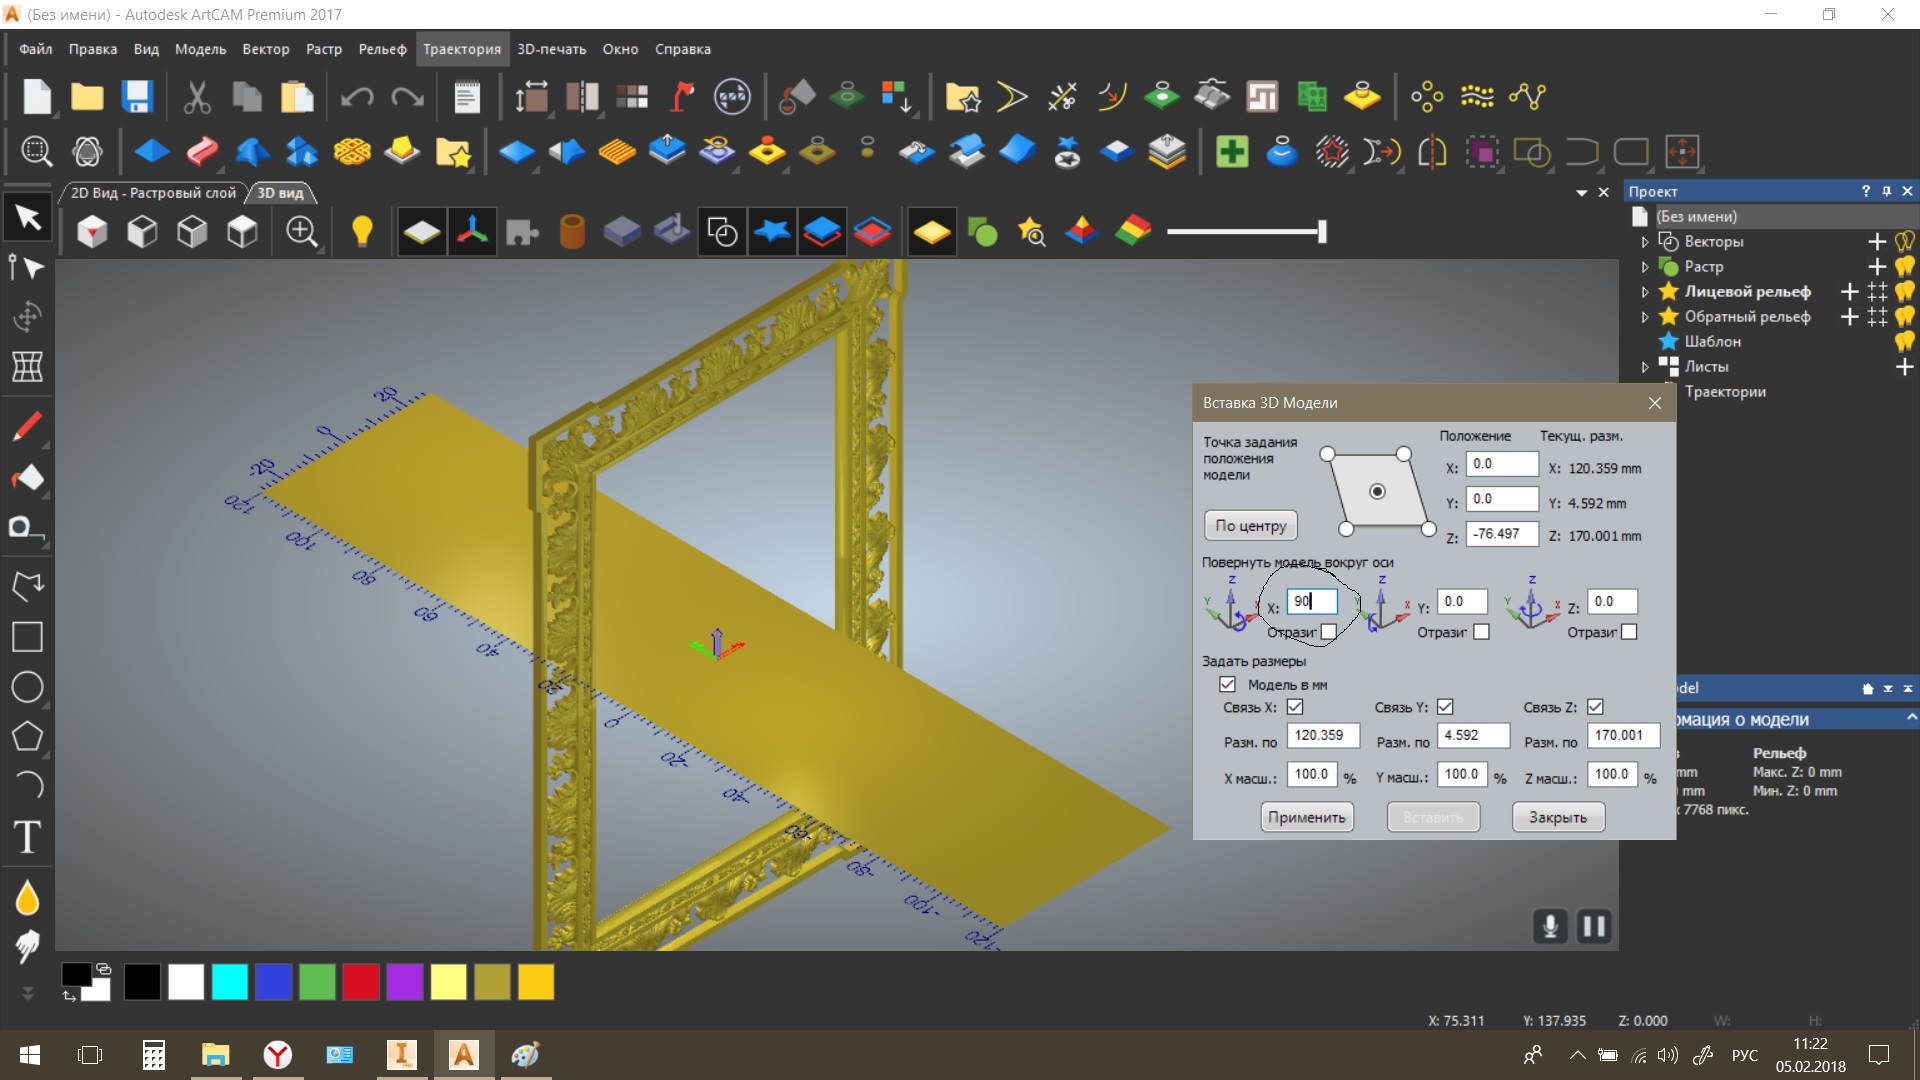This screenshot has height=1080, width=1920.
Task: Select the Create Arc tool
Action: [x=27, y=786]
